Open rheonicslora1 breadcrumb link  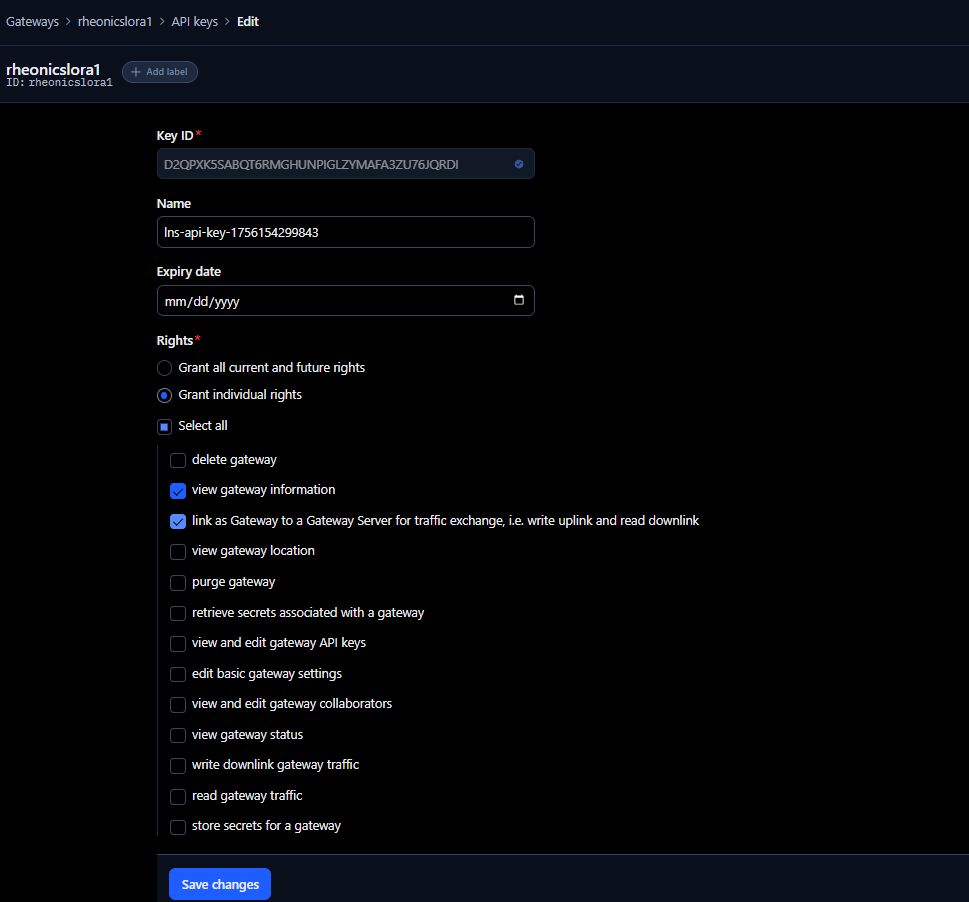pos(115,22)
